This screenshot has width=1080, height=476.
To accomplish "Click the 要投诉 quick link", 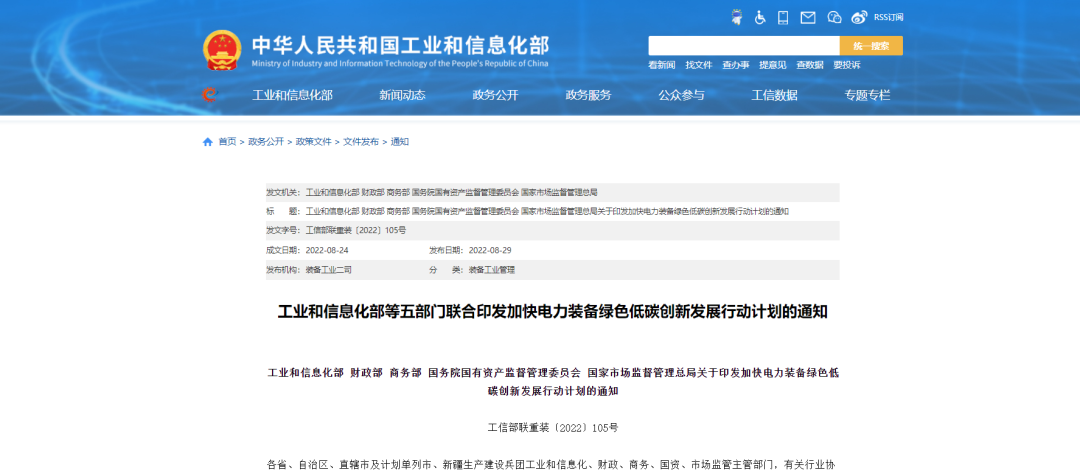I will [x=846, y=65].
